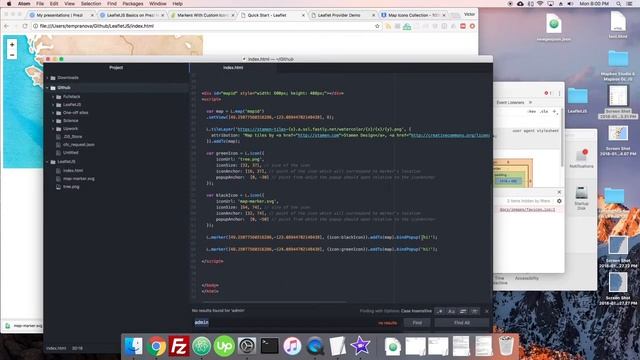Switch to 'Map Icons Collection' Chrome tab
Screen dimensions: 640x360
pos(413,15)
